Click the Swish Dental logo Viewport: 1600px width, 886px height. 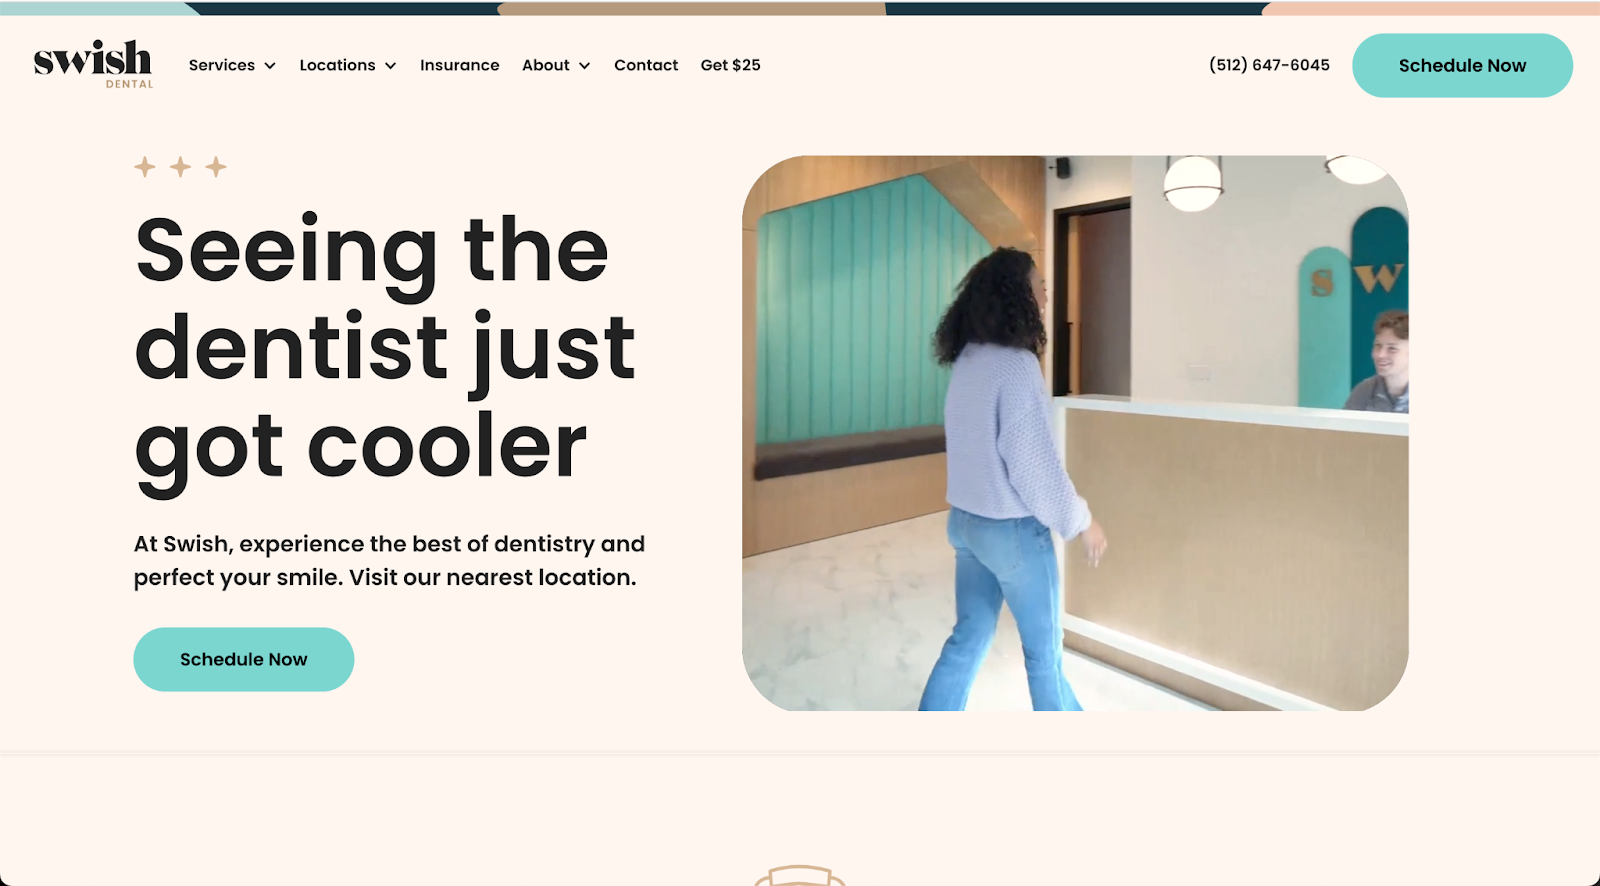click(x=93, y=65)
